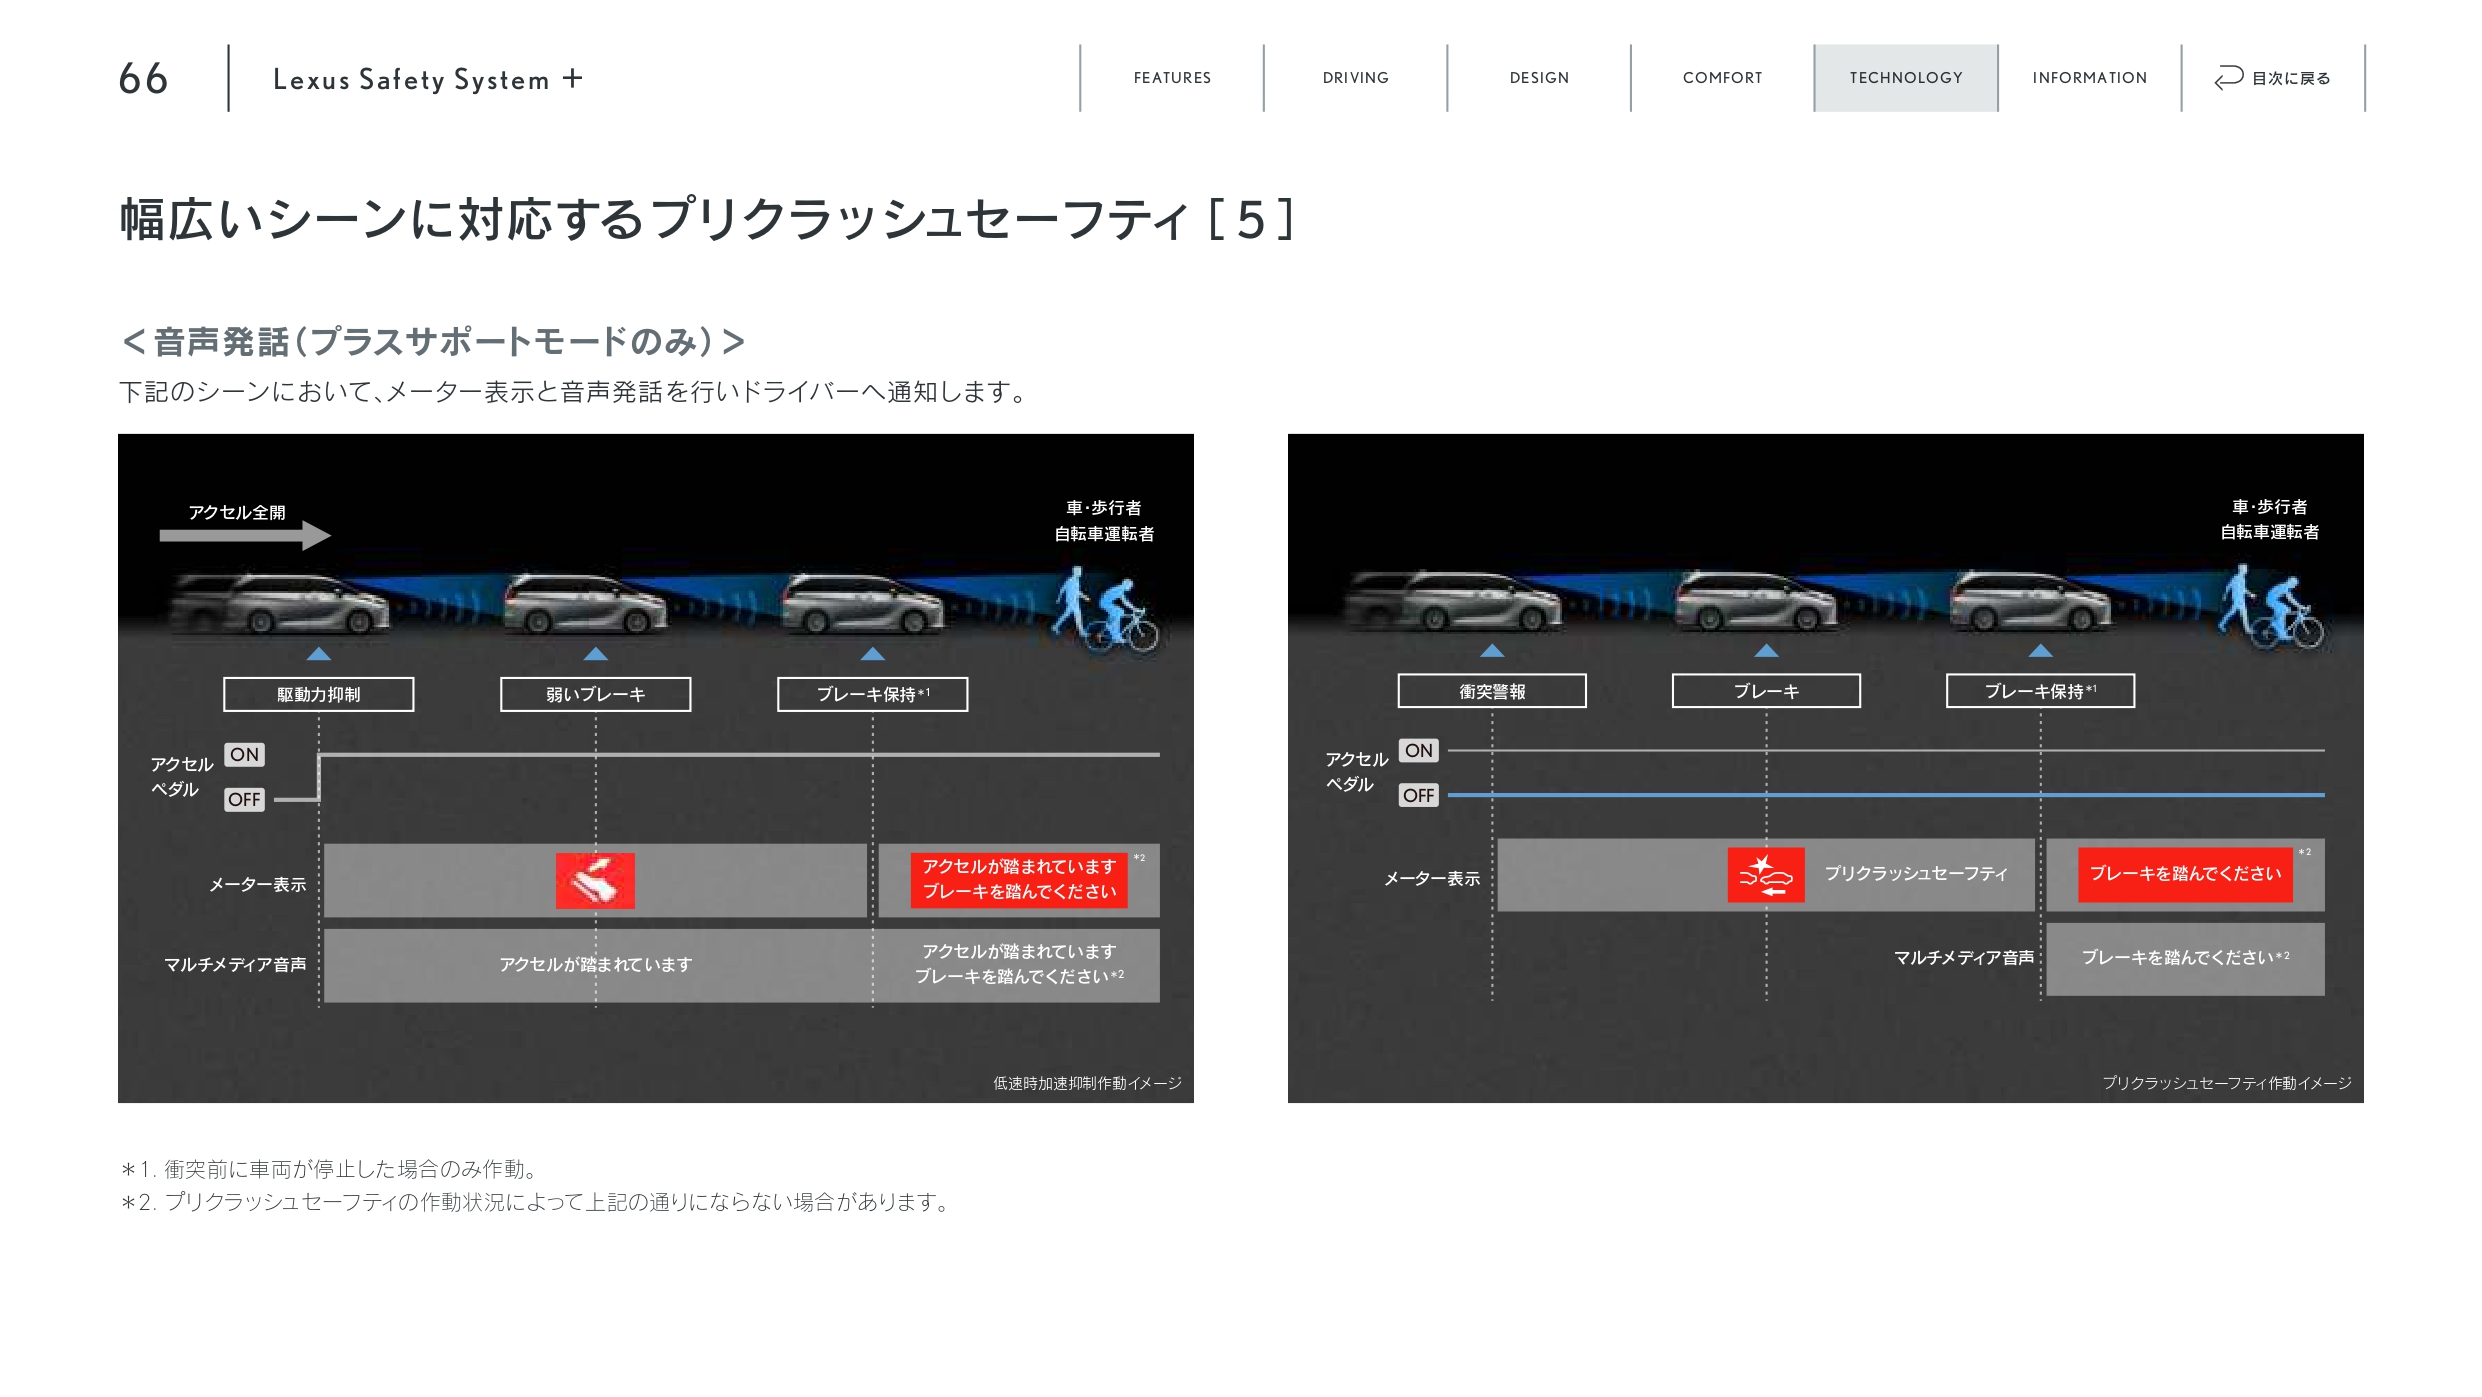The height and width of the screenshot is (1397, 2482).
Task: Click the gray アクセル全開 arrow
Action: tap(245, 535)
